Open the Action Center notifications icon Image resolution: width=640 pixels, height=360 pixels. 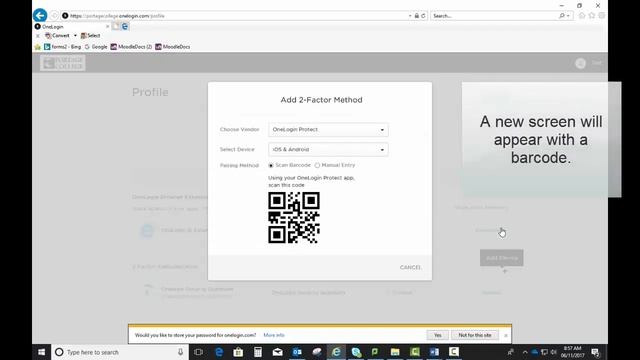(x=596, y=352)
